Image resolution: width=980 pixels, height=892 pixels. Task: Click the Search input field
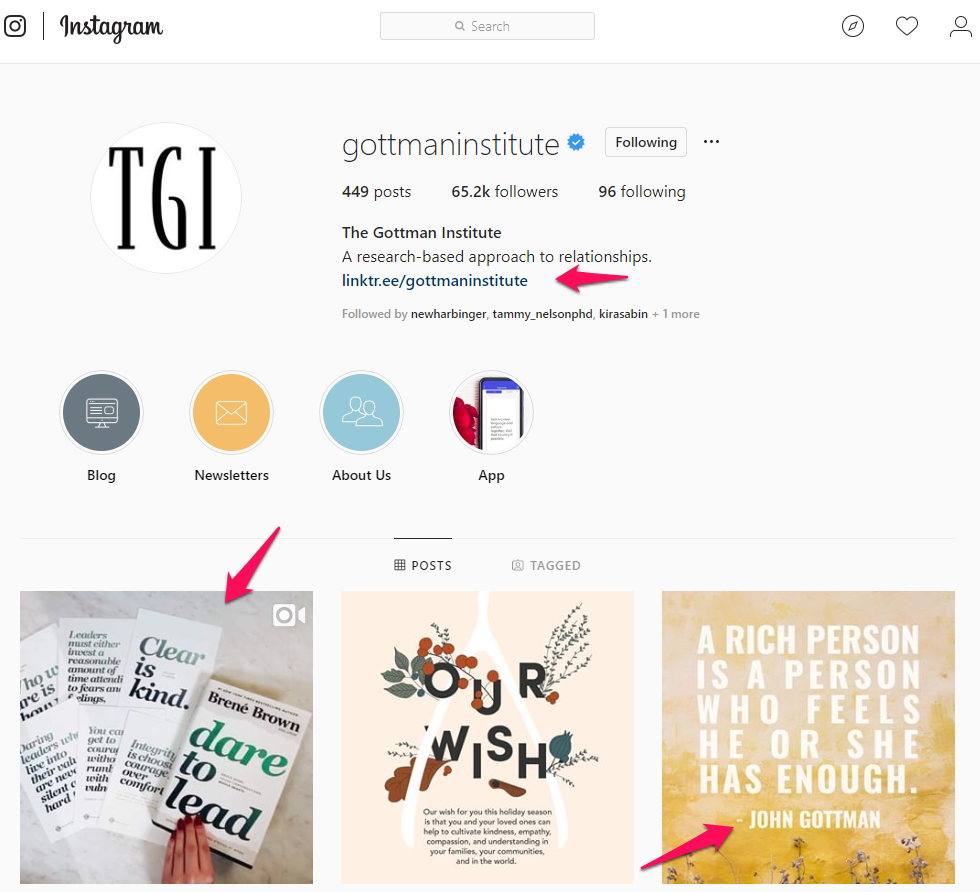[x=488, y=26]
